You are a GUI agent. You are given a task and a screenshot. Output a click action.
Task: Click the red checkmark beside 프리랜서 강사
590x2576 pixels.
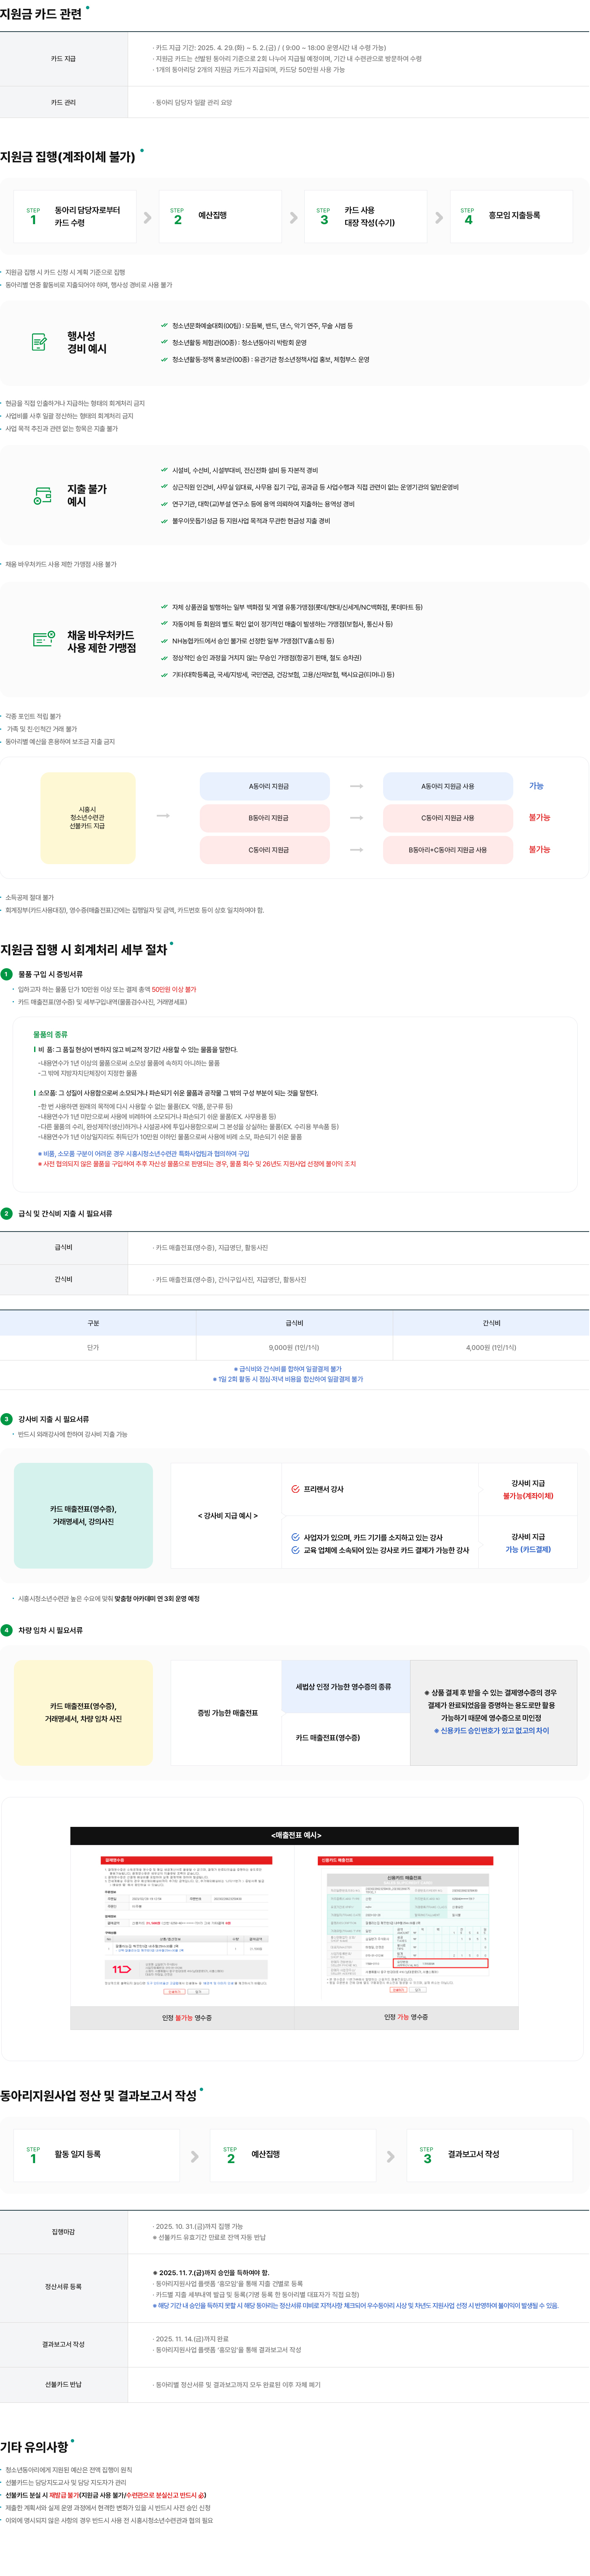coord(296,1489)
